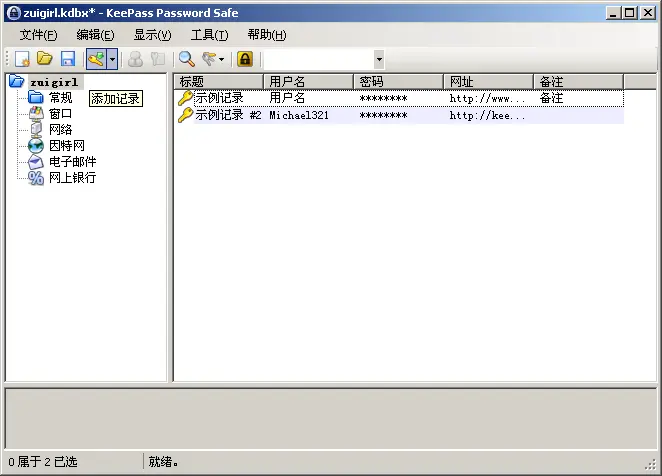Sort by the 网址 column header
Screen dimensions: 662x476
pyautogui.click(x=489, y=82)
